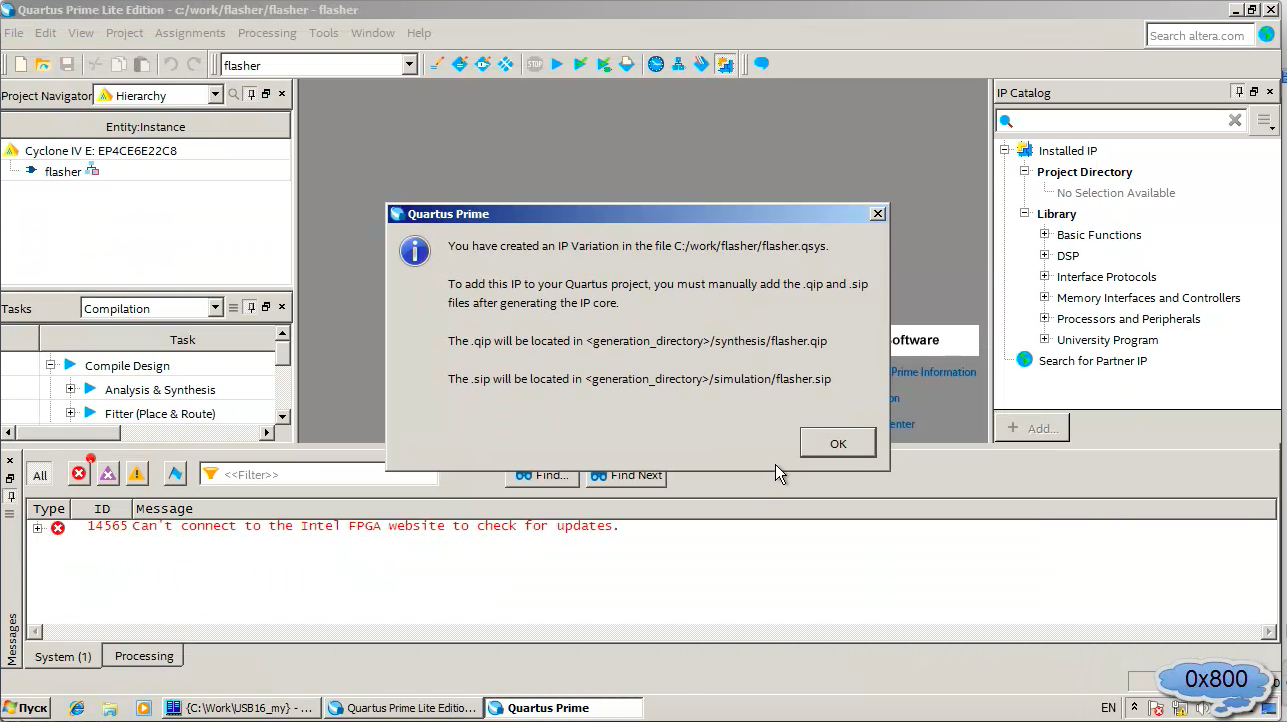Open the Processing menu
Viewport: 1287px width, 722px height.
267,33
